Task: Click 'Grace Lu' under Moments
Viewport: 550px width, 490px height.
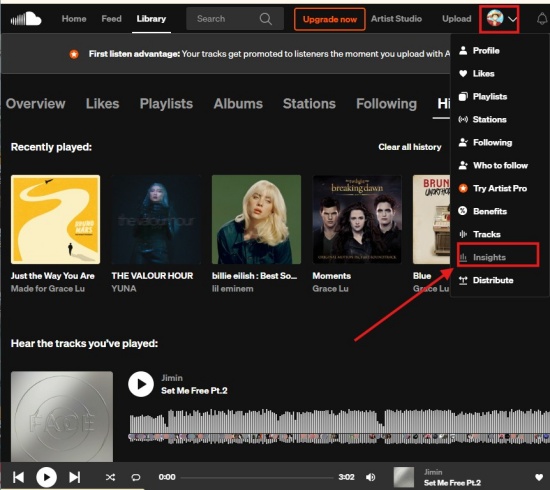Action: pos(330,289)
